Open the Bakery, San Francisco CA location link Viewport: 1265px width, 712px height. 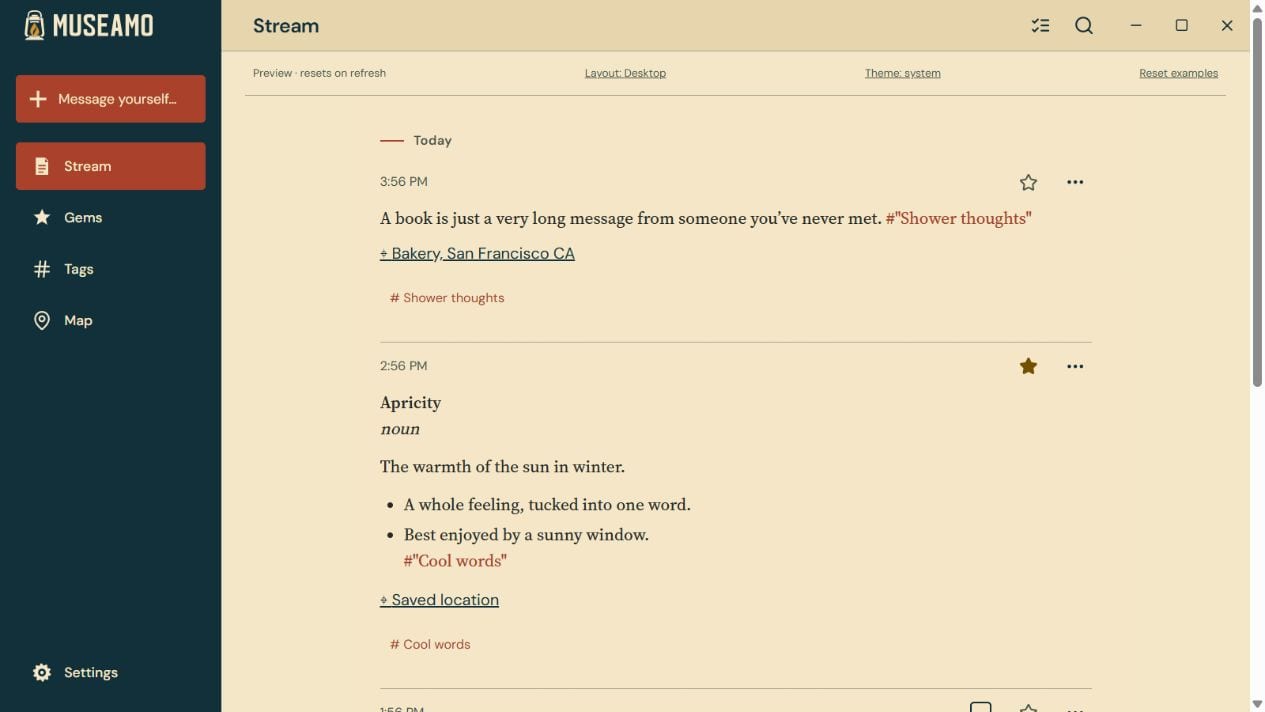pyautogui.click(x=477, y=253)
